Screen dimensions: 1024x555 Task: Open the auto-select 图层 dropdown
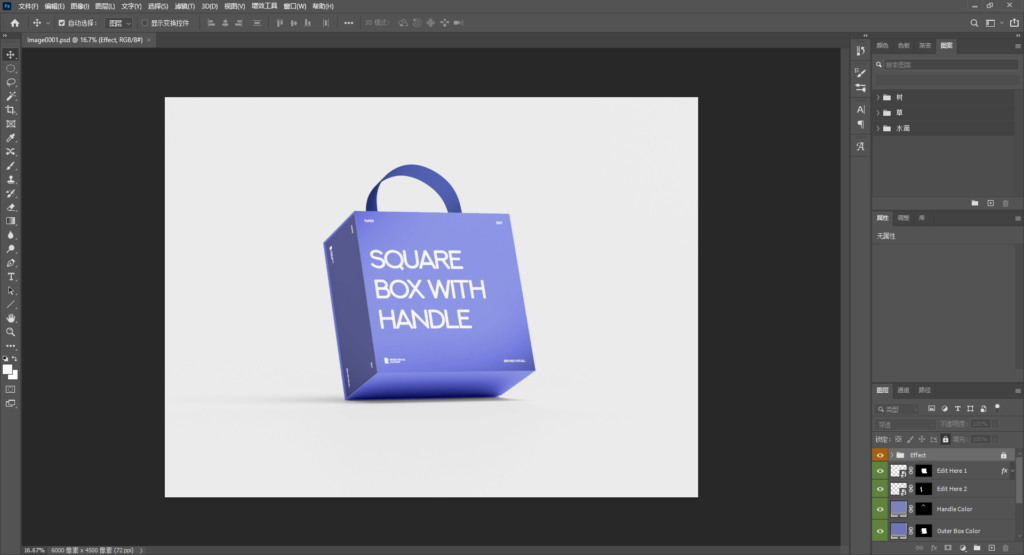click(x=119, y=23)
